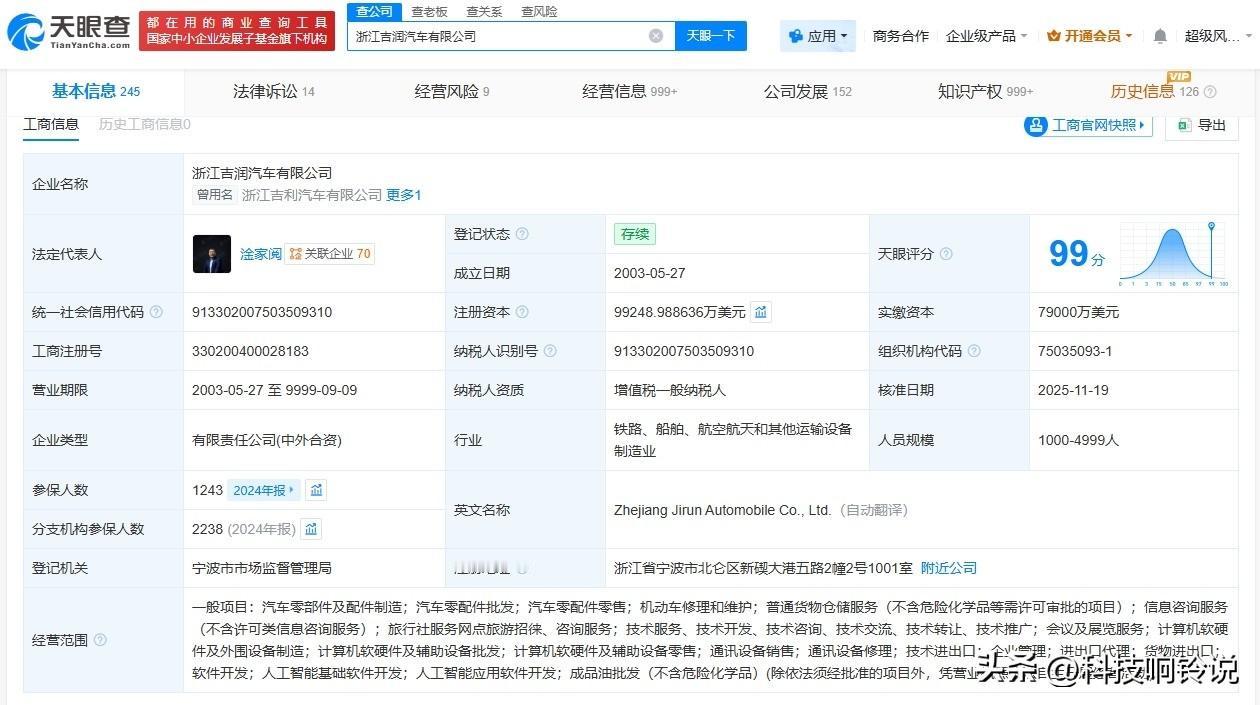Select registration number 330200400028183

(x=250, y=351)
